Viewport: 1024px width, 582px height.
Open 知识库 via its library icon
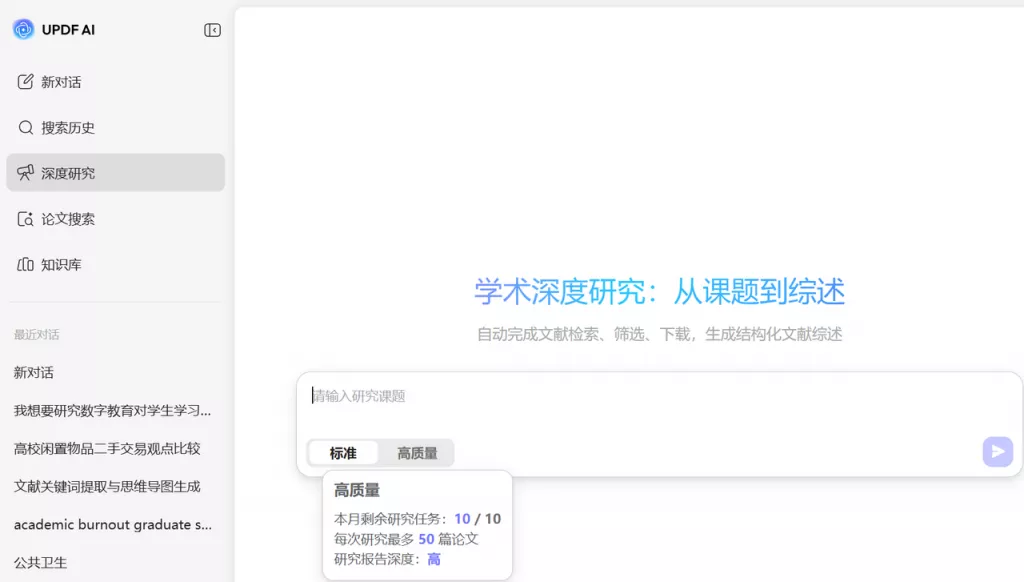coord(26,263)
